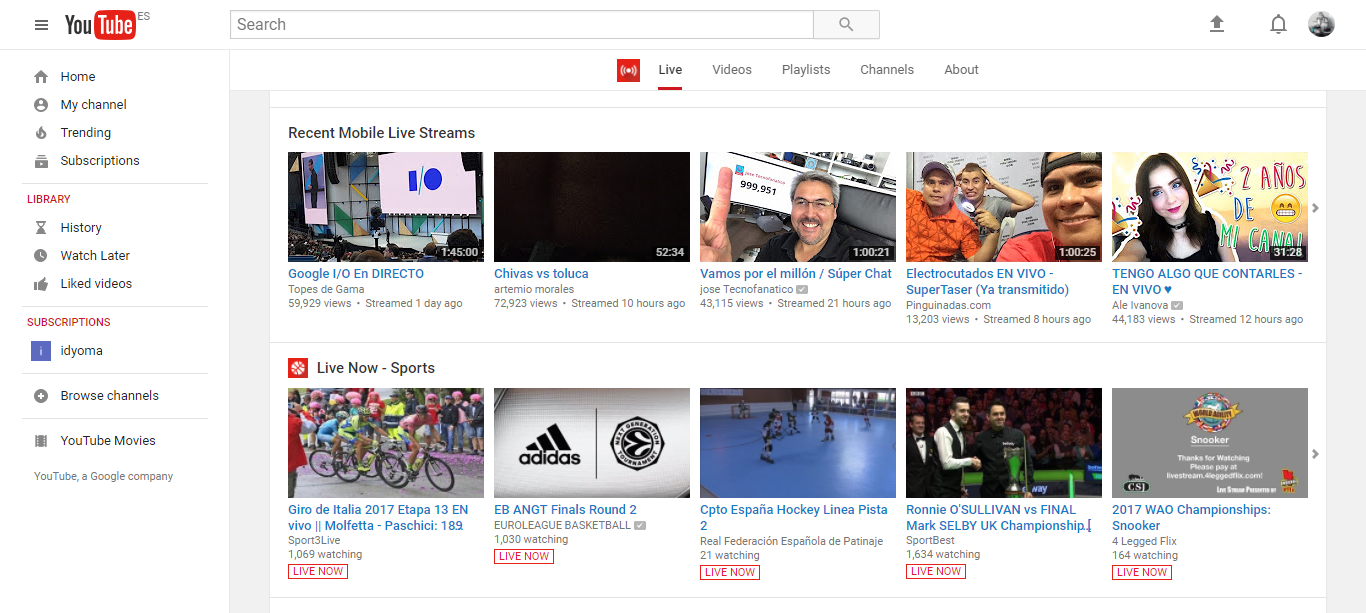Open artemio morales channel
This screenshot has height=613, width=1366.
(x=534, y=290)
